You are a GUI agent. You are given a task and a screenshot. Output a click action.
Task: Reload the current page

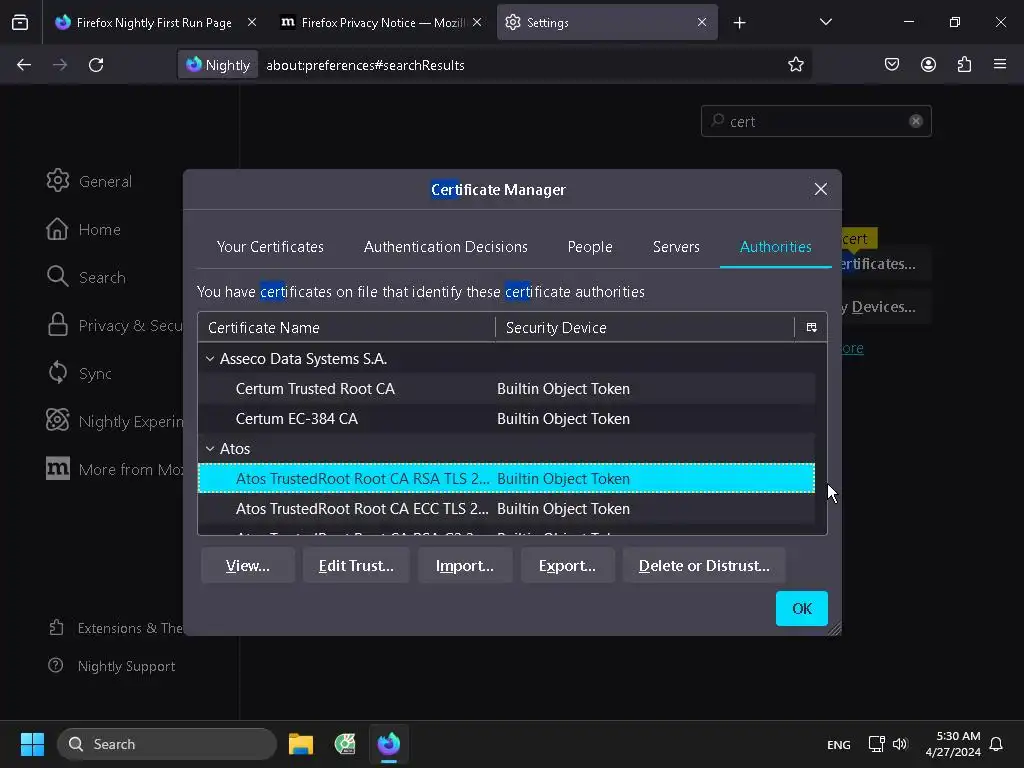click(96, 65)
